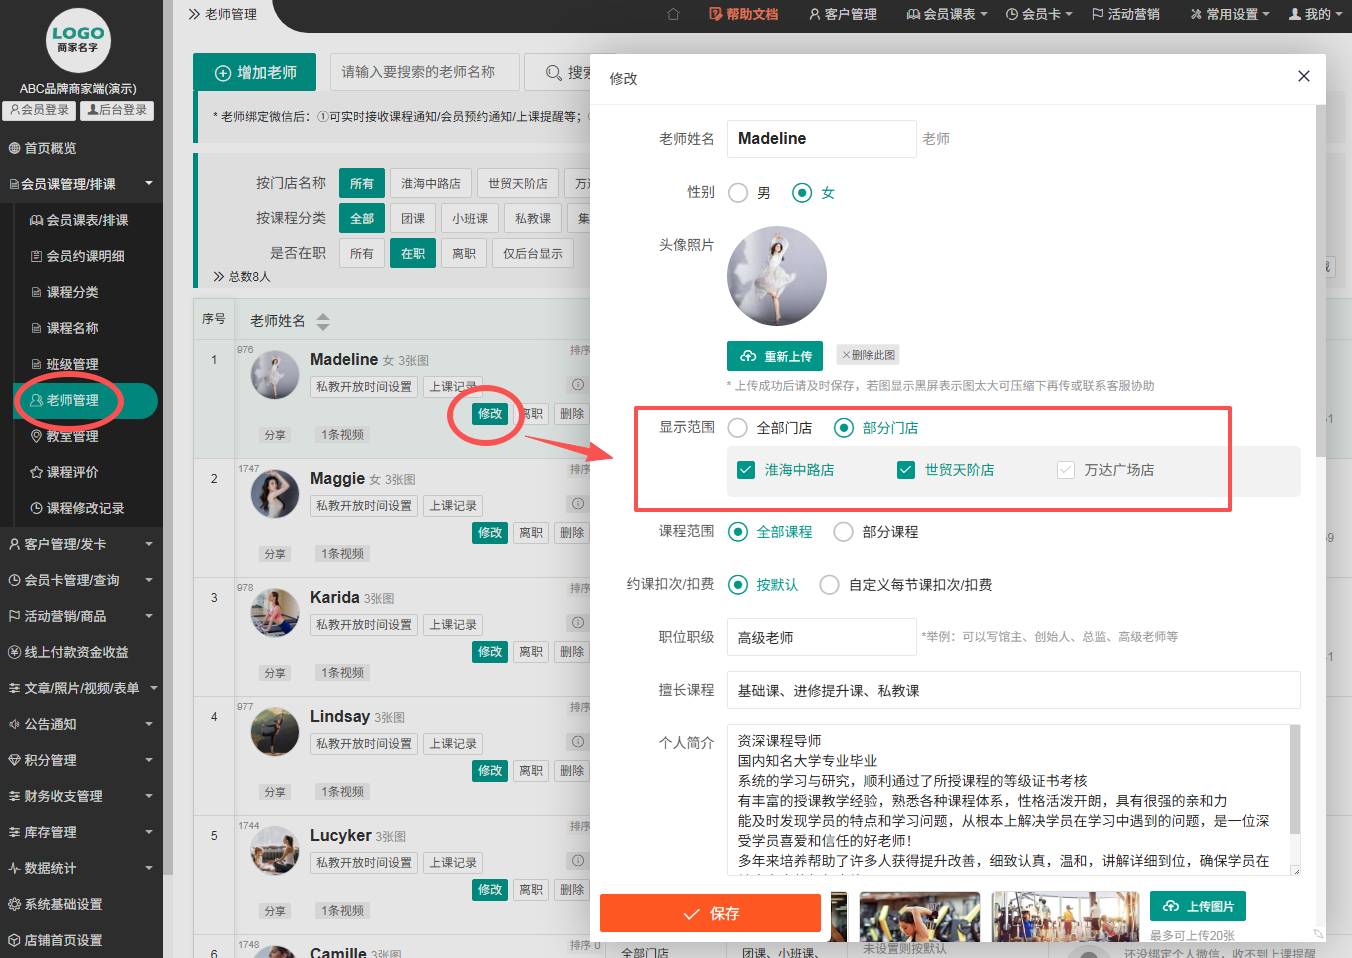Uncheck the 淮海中路店 checkbox
Screen dimensions: 1352x958
(x=746, y=470)
